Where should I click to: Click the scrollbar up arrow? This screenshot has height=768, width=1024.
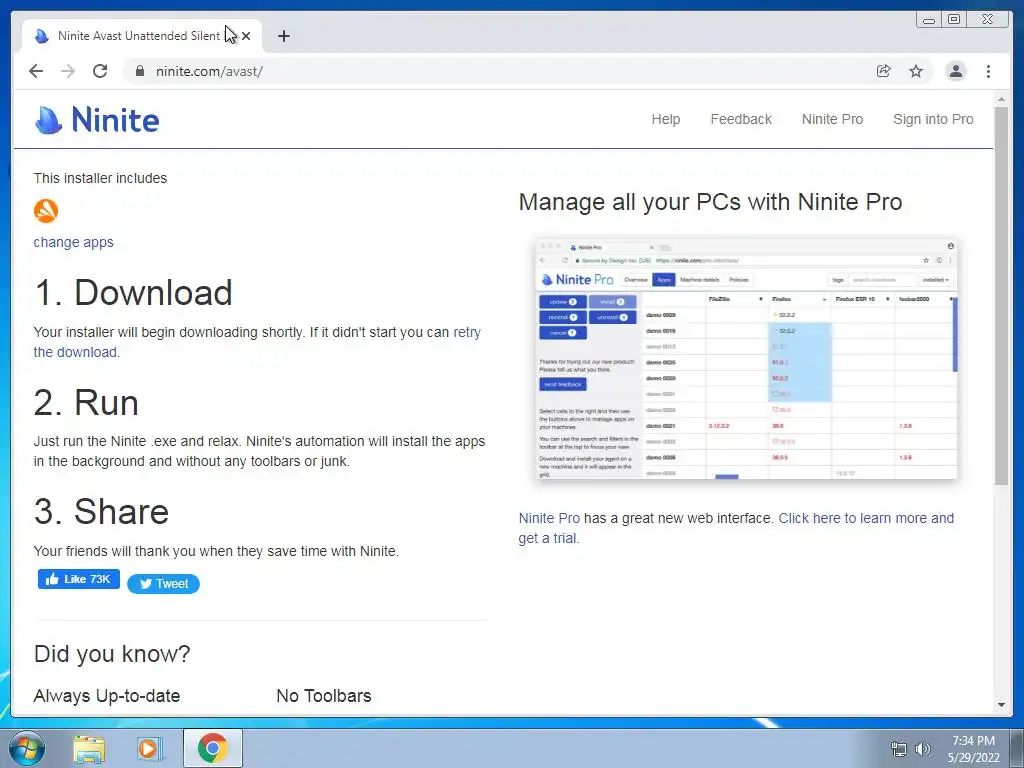(1001, 99)
